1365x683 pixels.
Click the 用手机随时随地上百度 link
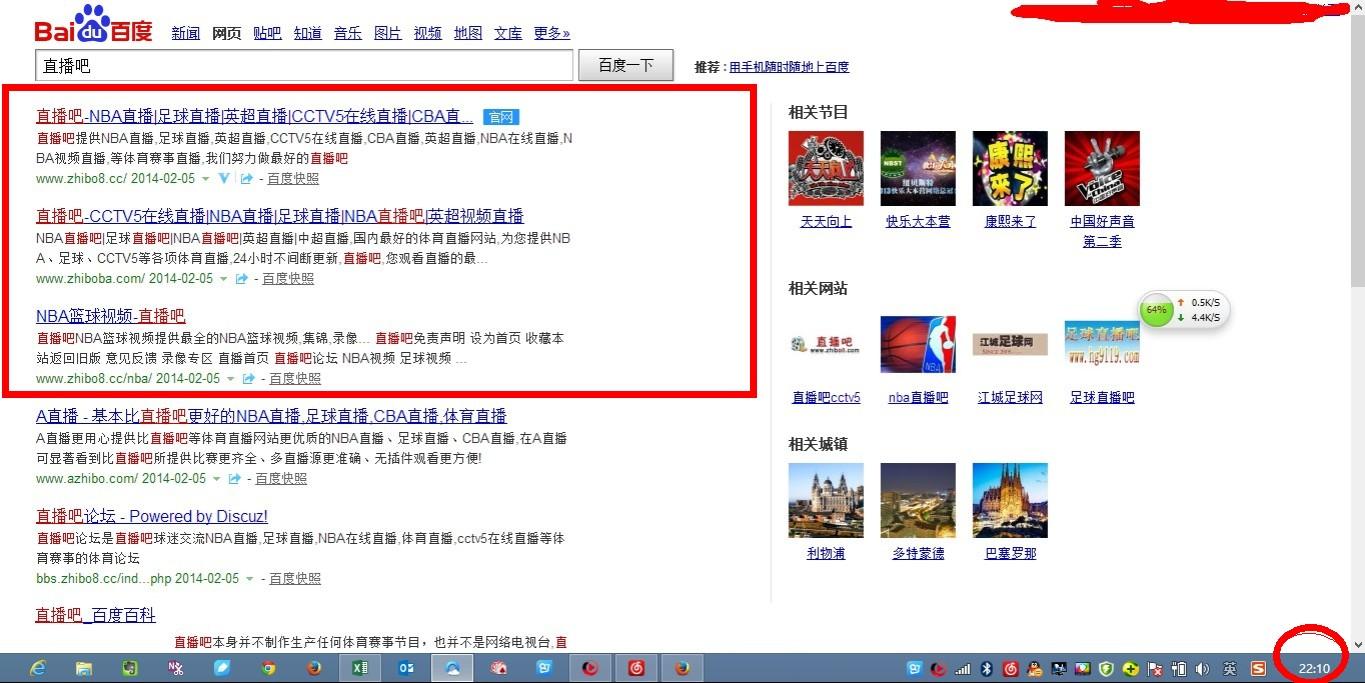789,67
